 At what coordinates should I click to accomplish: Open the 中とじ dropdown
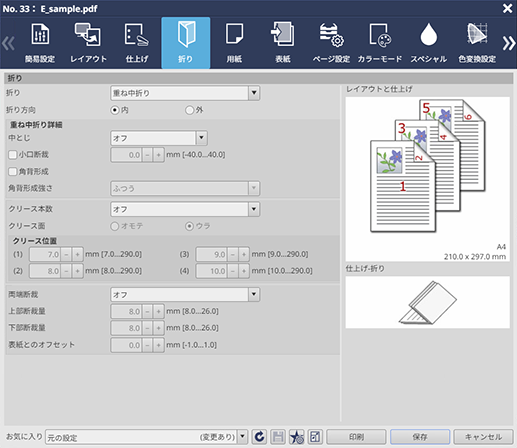[159, 138]
